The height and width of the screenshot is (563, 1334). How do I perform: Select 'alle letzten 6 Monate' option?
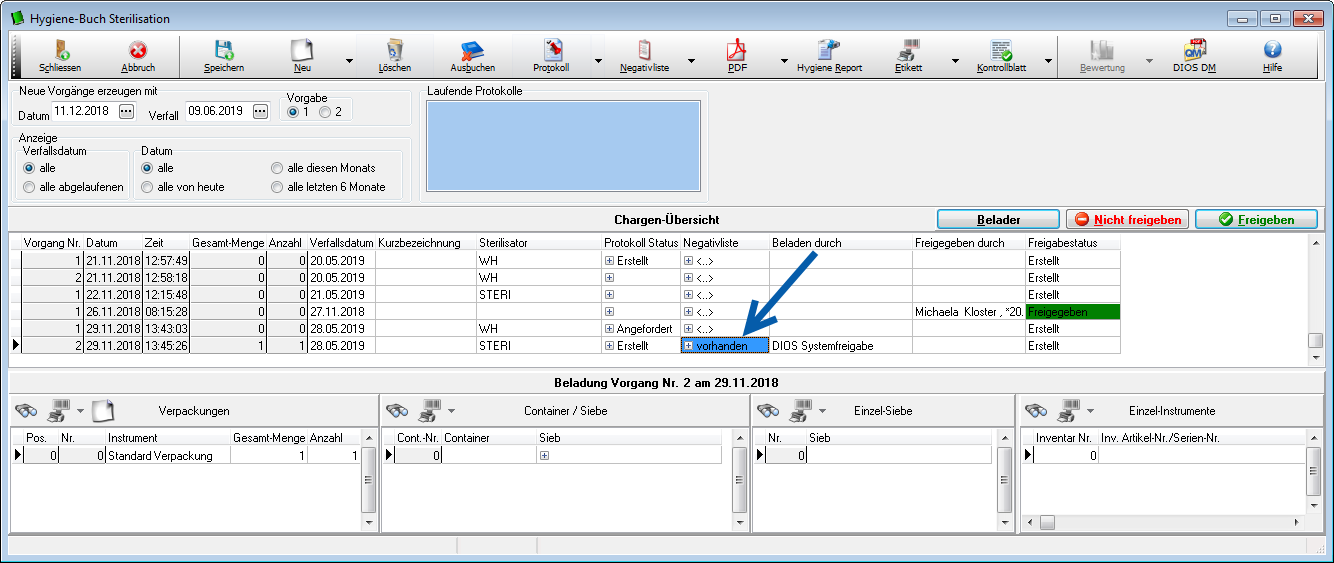click(x=277, y=187)
